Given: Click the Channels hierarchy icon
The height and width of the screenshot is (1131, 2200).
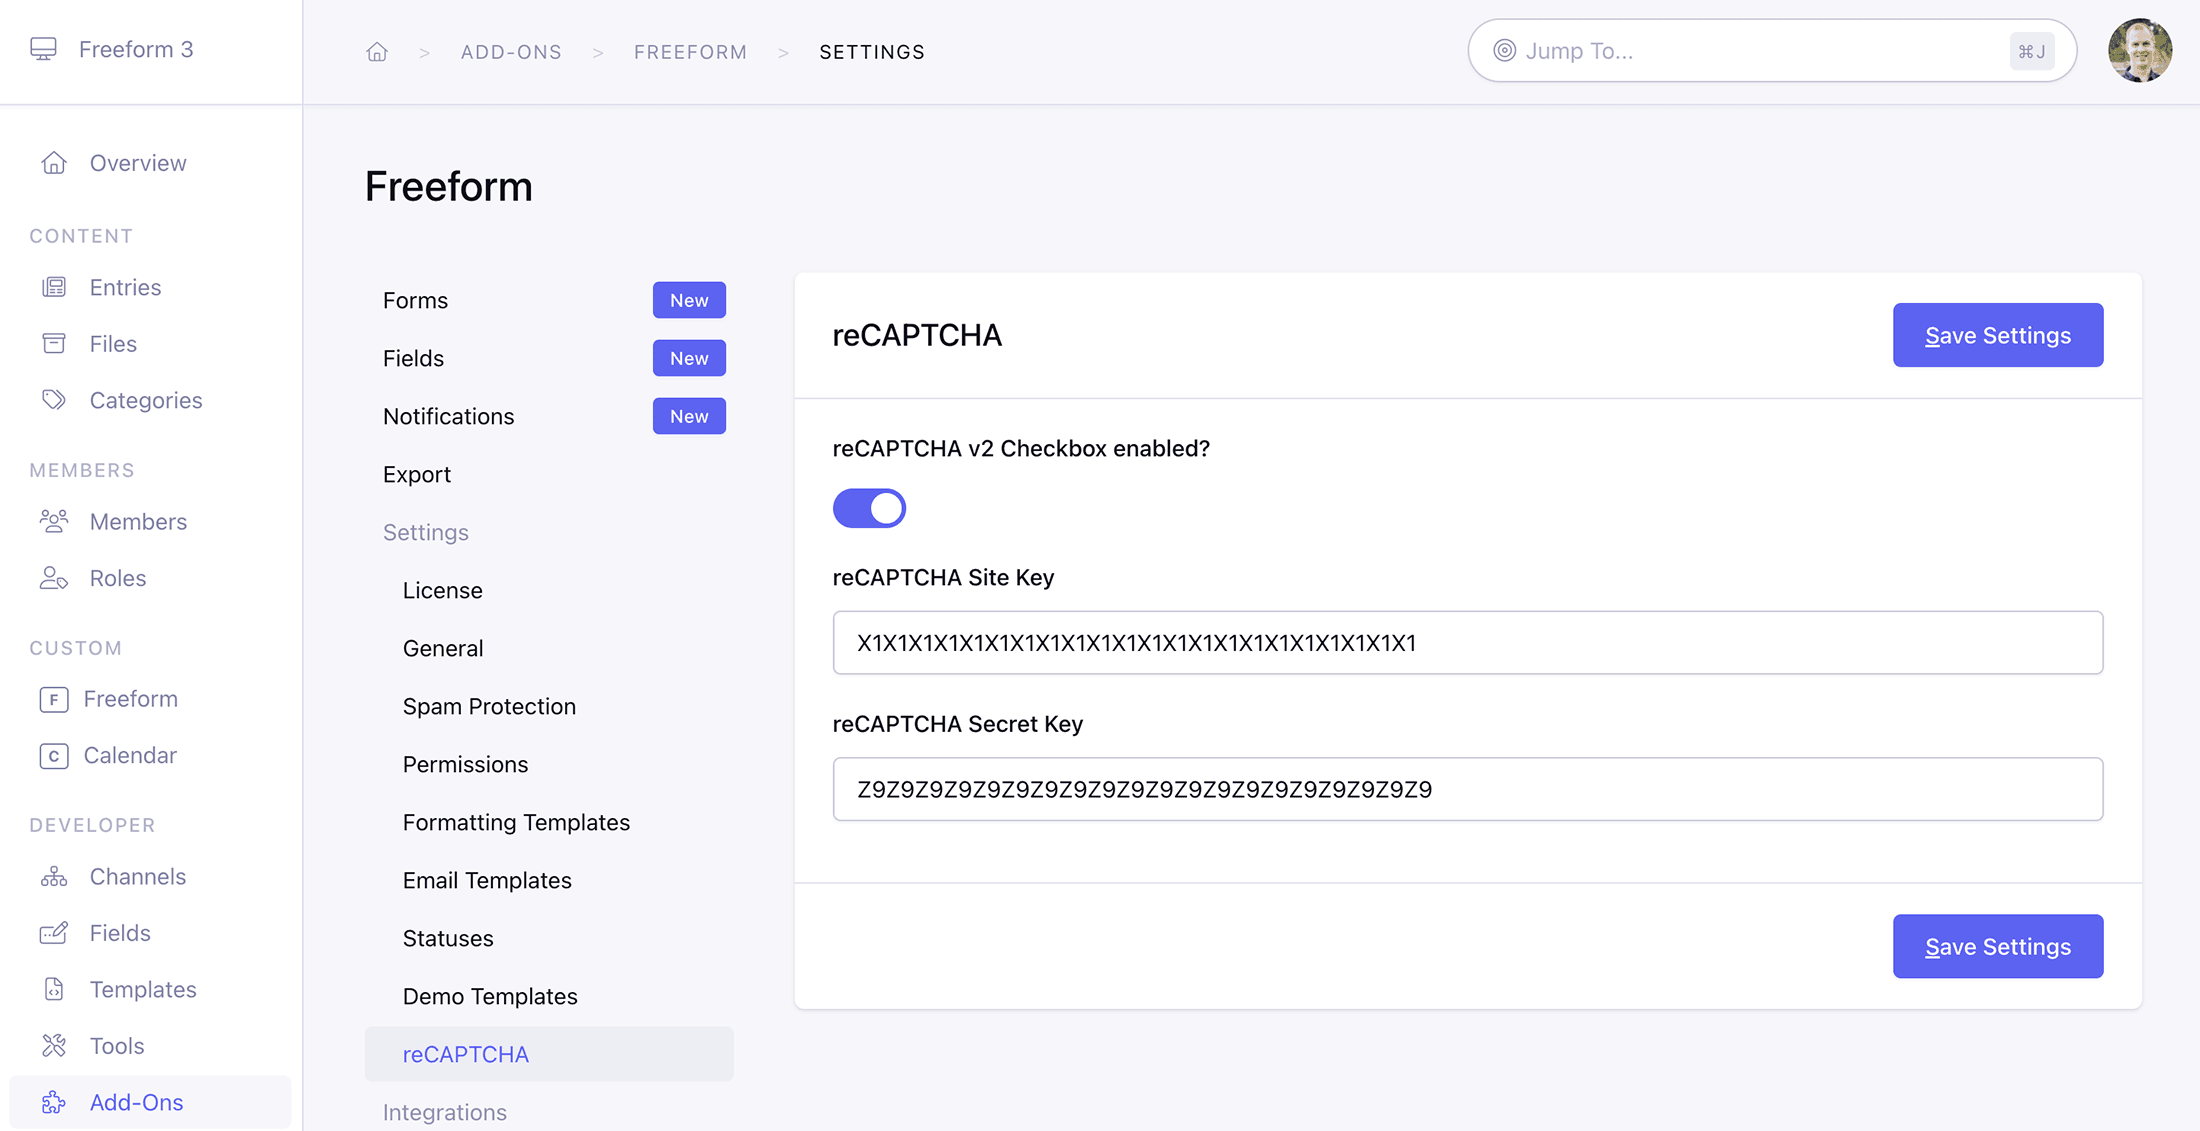Looking at the screenshot, I should click(x=54, y=877).
